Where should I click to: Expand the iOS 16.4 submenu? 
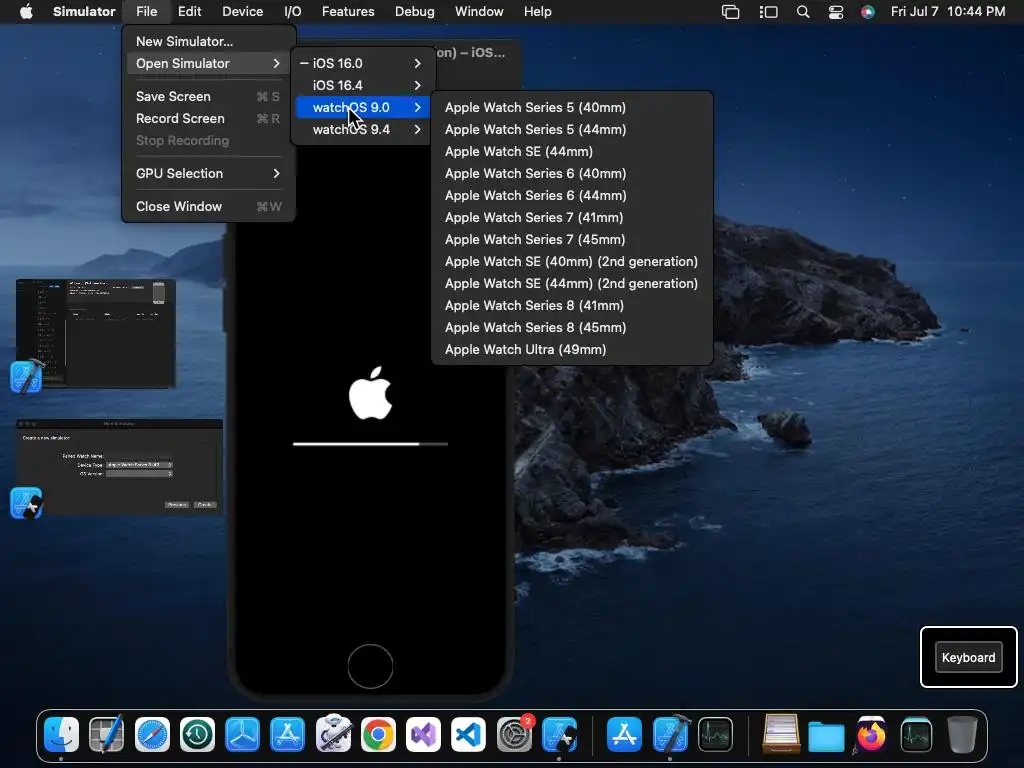pos(362,86)
